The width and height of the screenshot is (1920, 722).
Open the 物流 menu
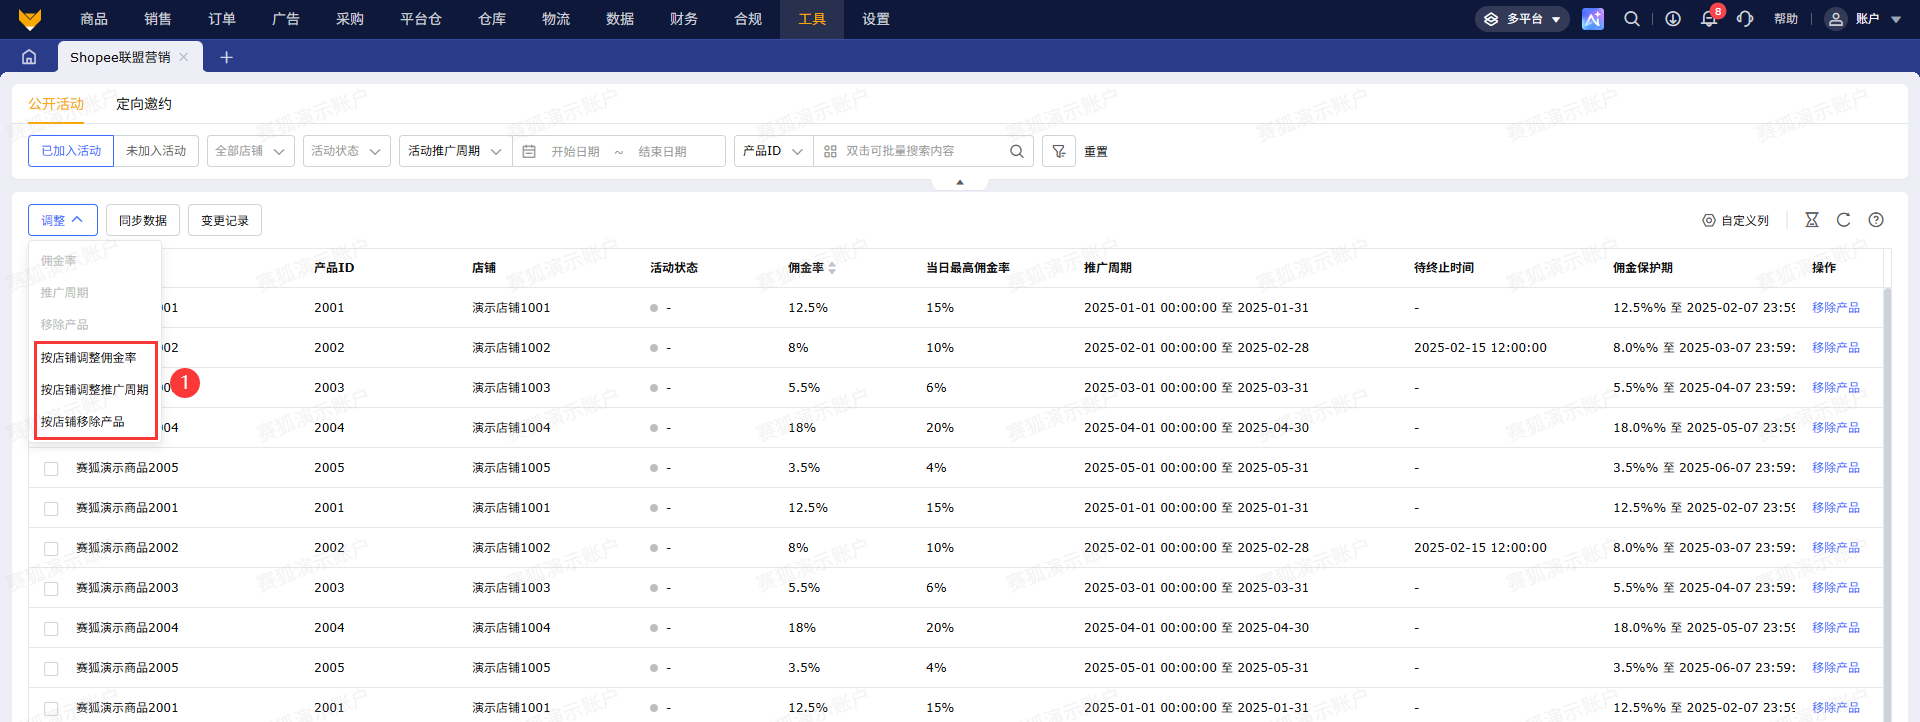[556, 19]
